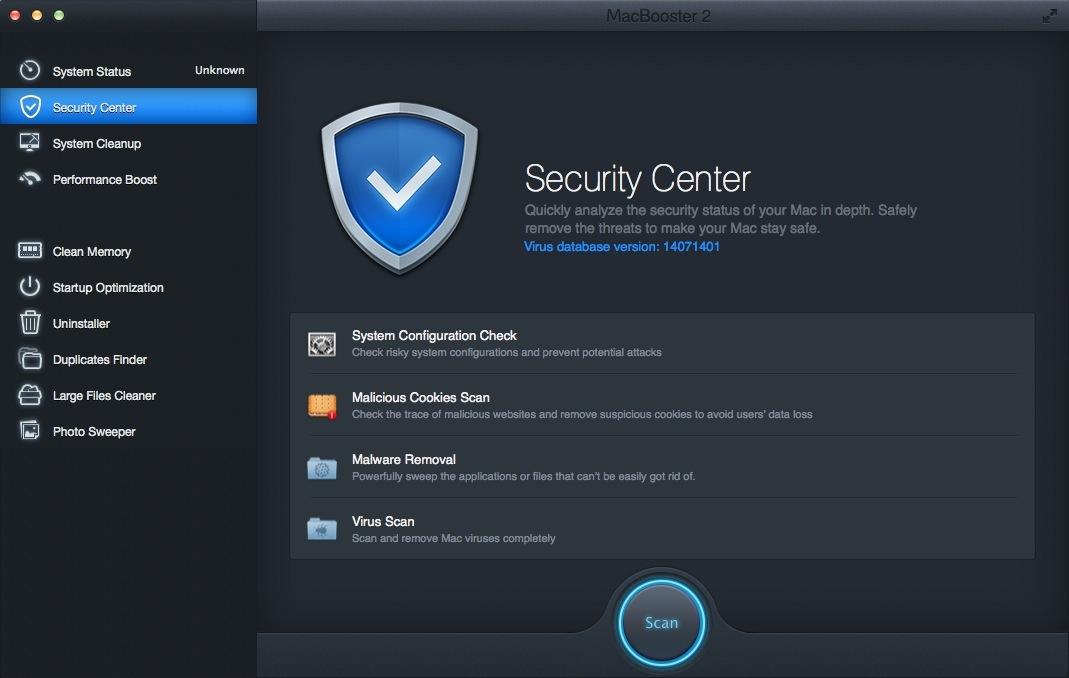Image resolution: width=1069 pixels, height=678 pixels.
Task: Click the System Configuration Check icon
Action: pyautogui.click(x=322, y=344)
